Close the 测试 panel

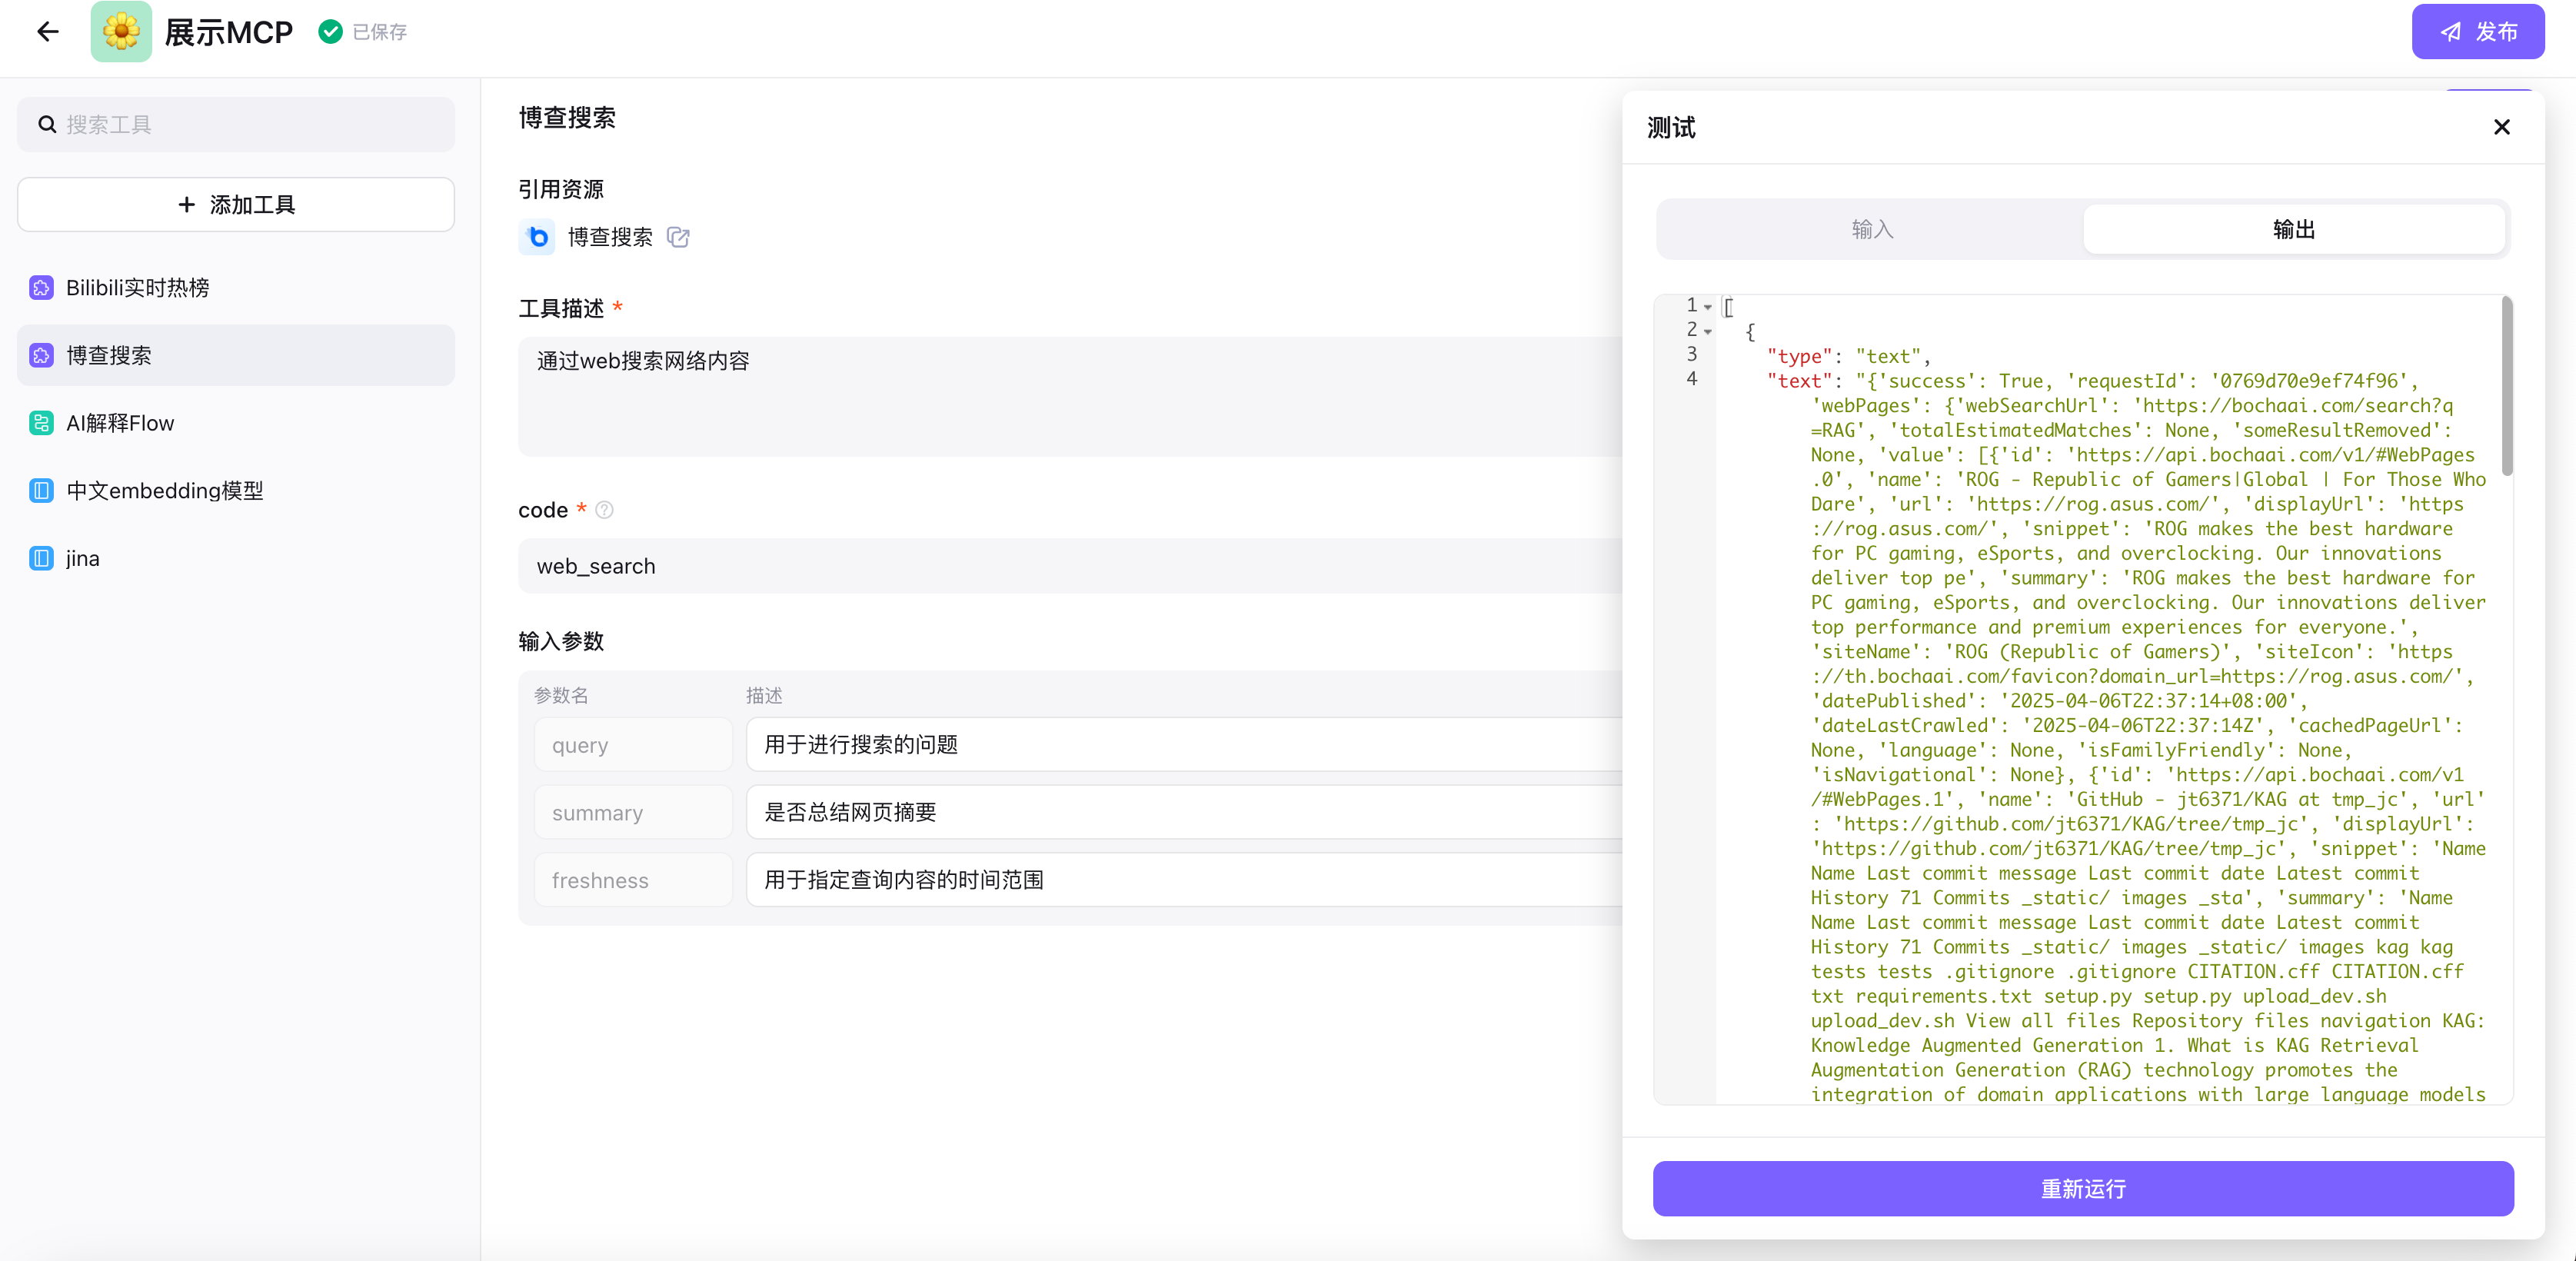tap(2501, 127)
